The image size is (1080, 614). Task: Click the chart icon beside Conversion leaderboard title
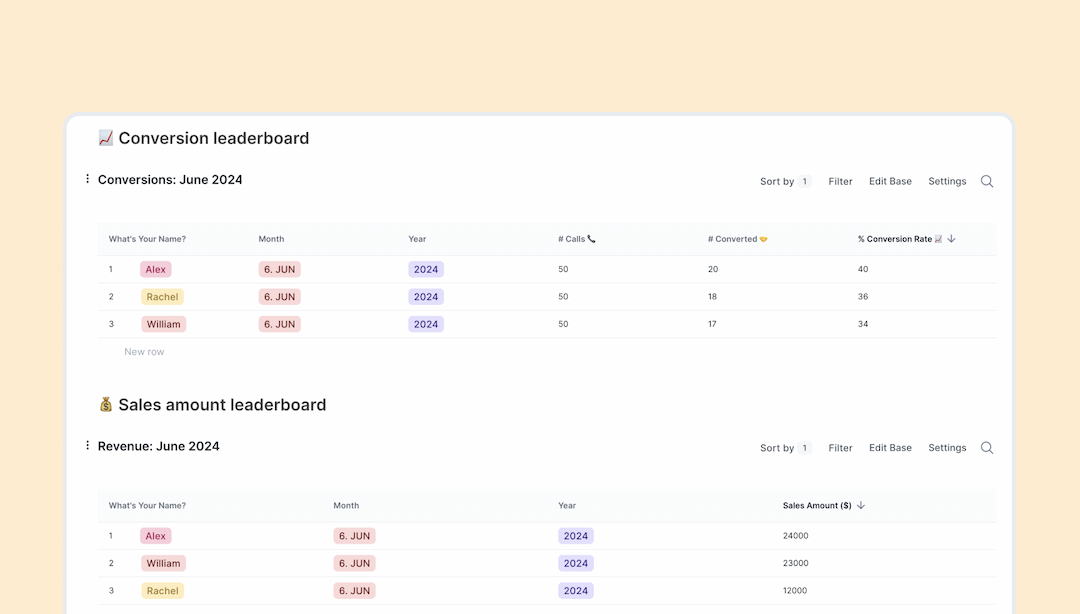click(x=105, y=138)
